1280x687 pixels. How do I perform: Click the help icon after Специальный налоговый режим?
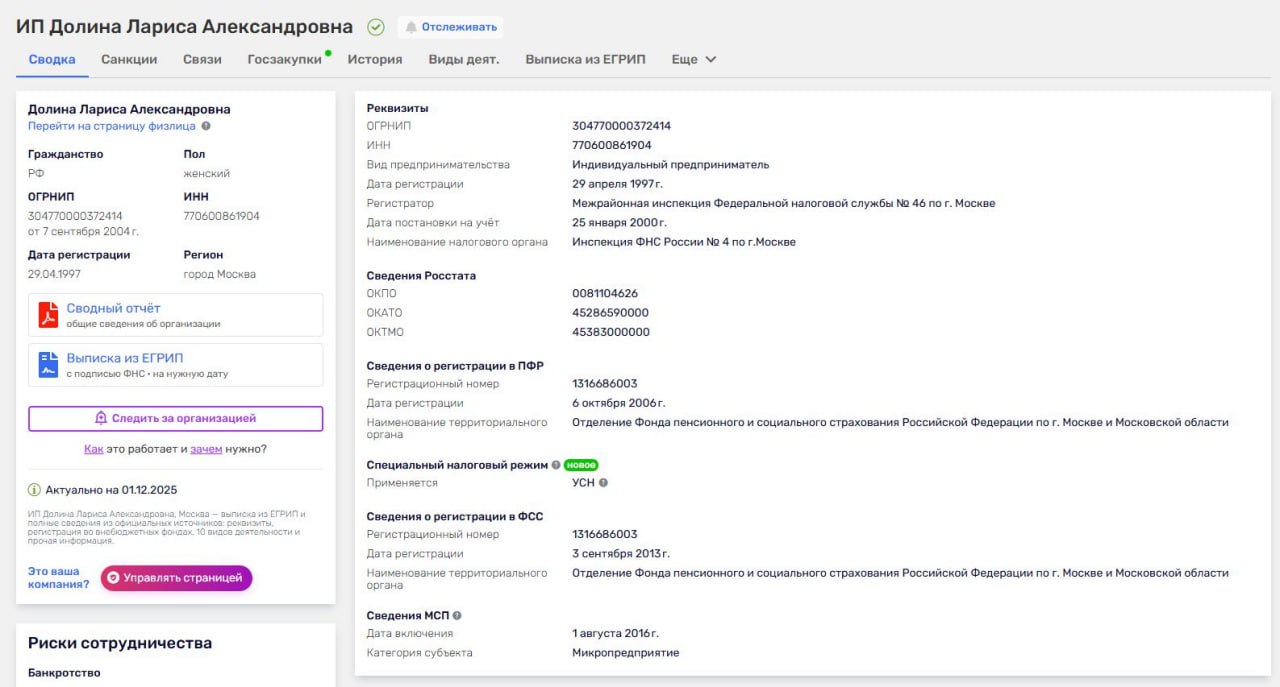(x=557, y=464)
